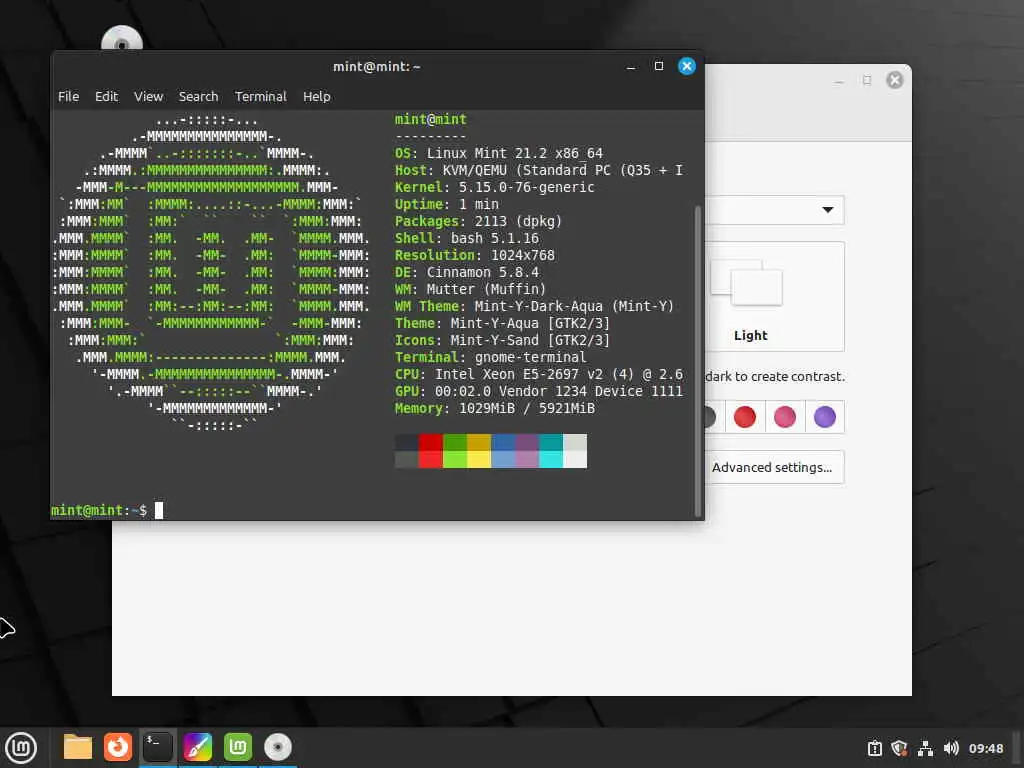The image size is (1024, 768).
Task: Click the Icons: Mint-Y-Sand line
Action: click(x=502, y=340)
